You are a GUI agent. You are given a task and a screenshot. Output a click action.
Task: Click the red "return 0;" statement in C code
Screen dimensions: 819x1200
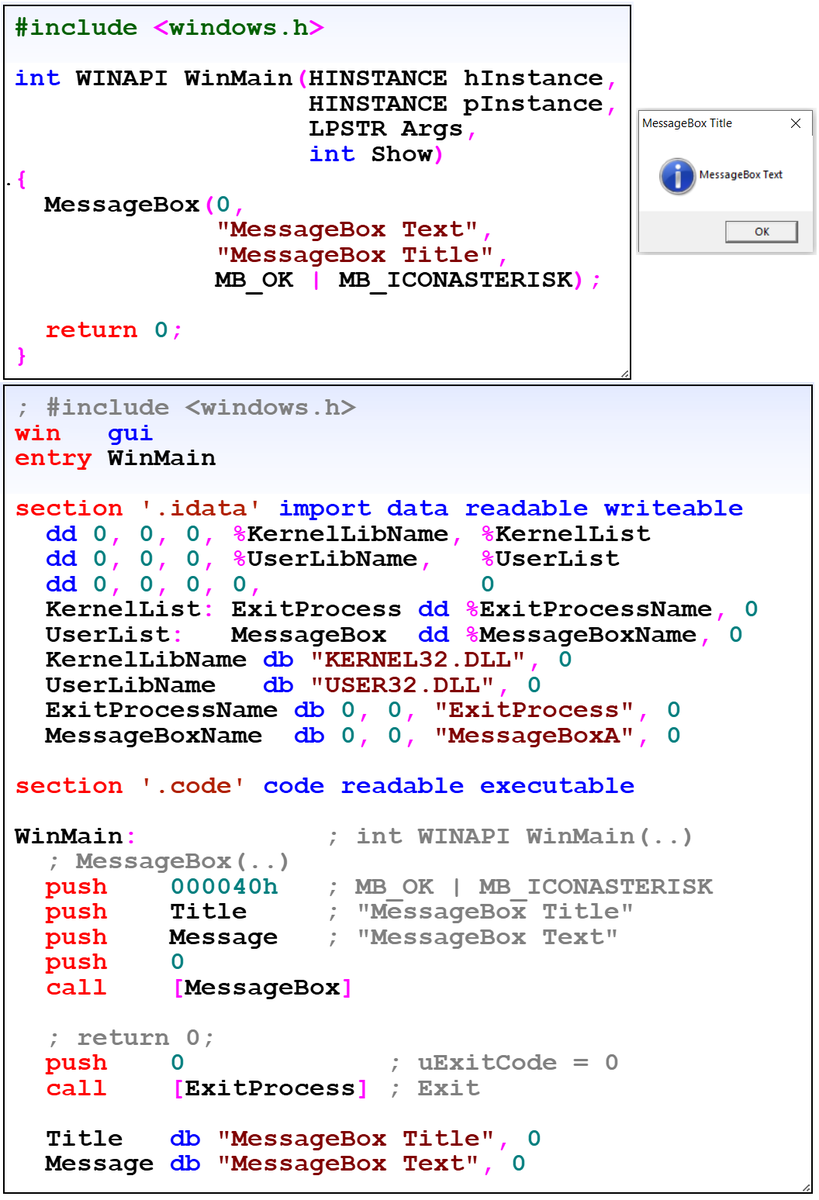click(115, 330)
